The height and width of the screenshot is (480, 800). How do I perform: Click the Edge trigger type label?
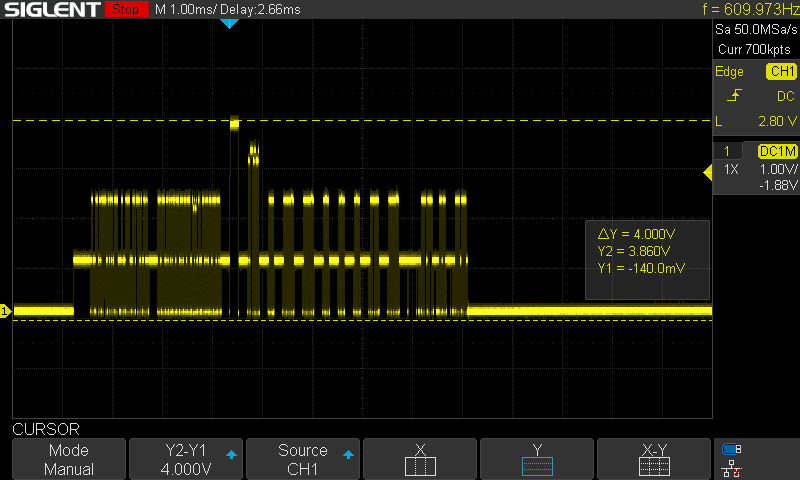pyautogui.click(x=729, y=72)
